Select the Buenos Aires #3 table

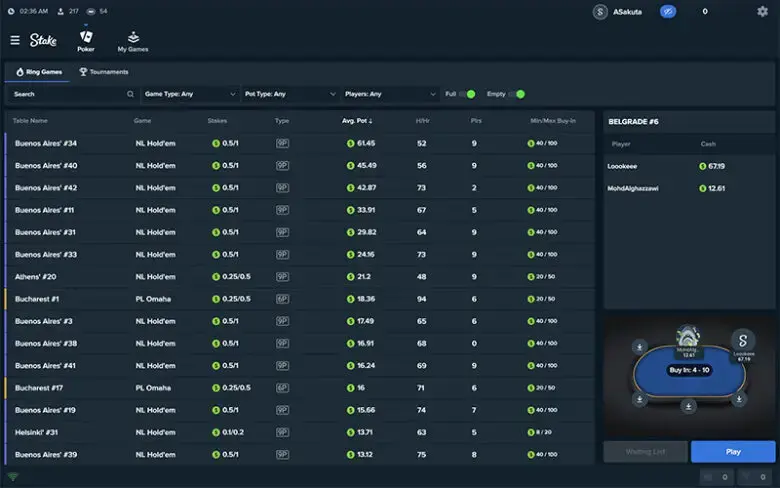pyautogui.click(x=300, y=321)
